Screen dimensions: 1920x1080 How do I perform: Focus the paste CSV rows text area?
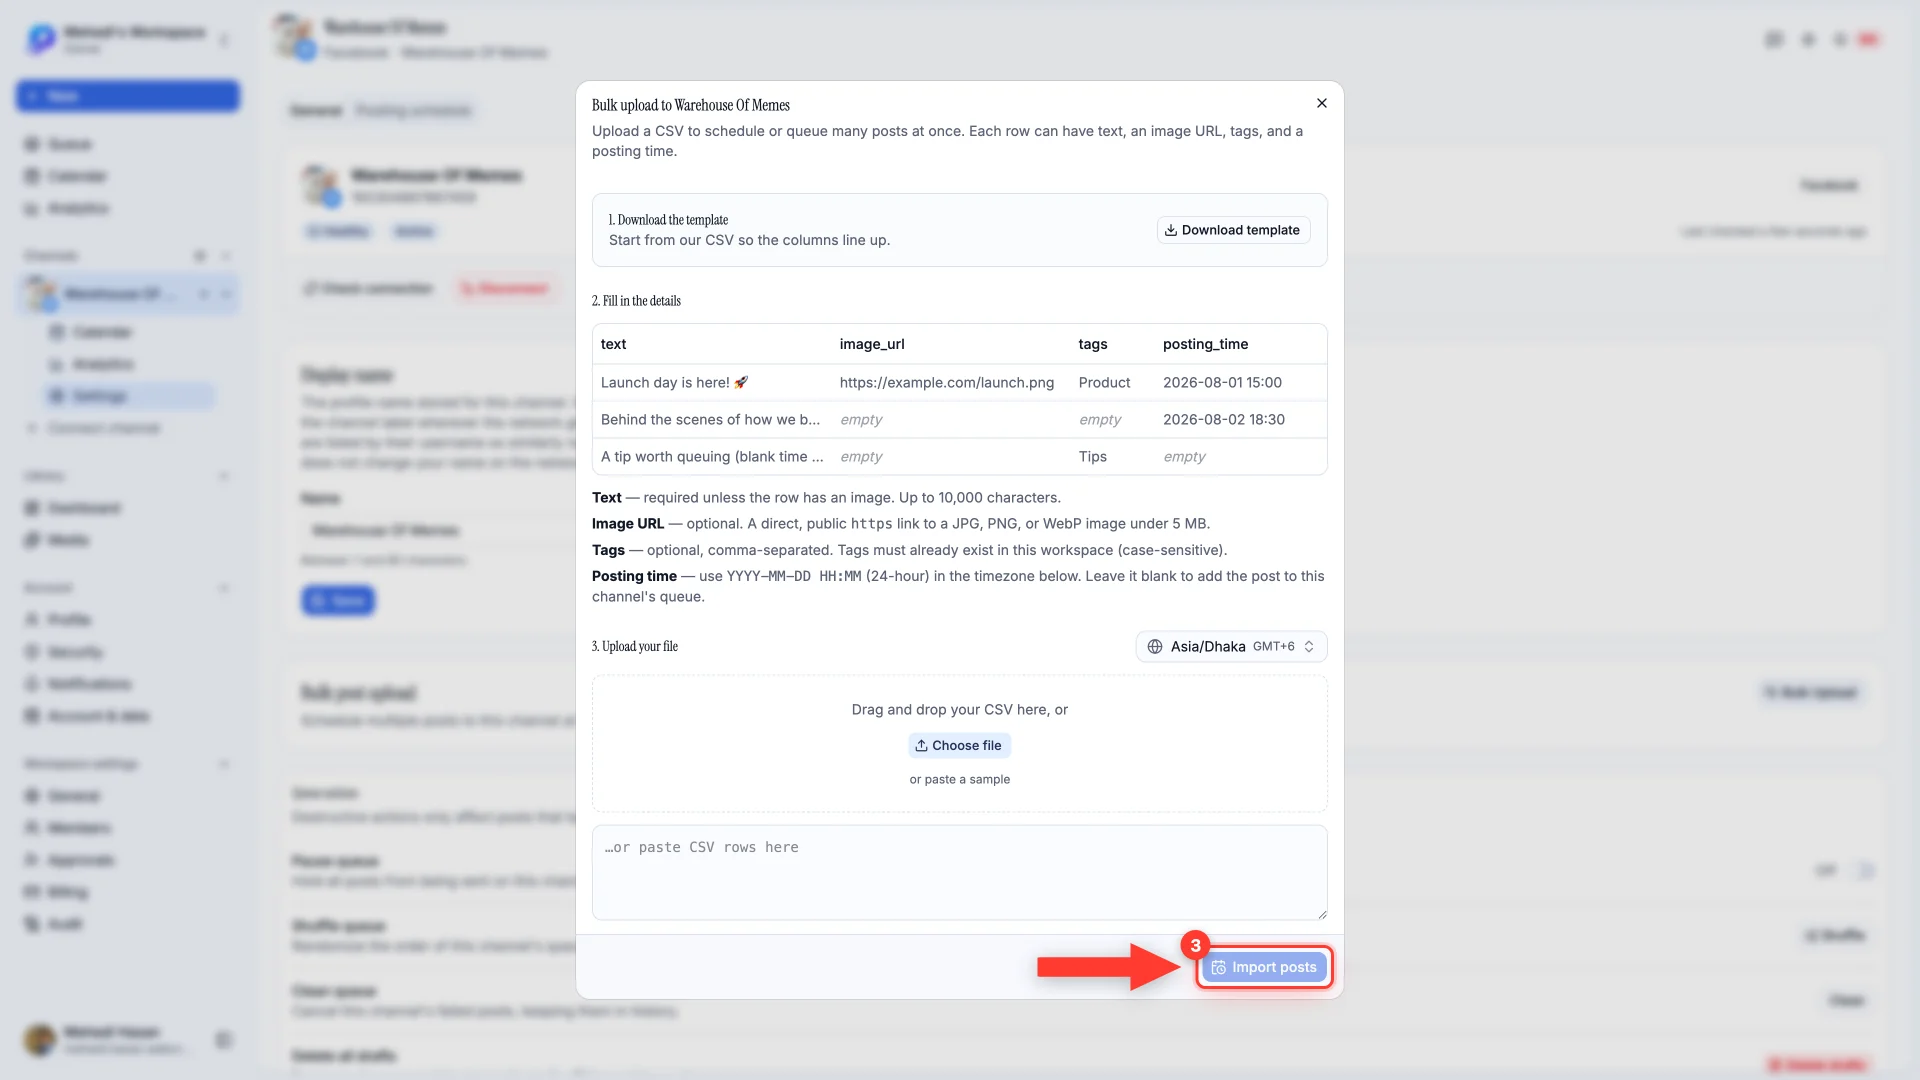959,872
